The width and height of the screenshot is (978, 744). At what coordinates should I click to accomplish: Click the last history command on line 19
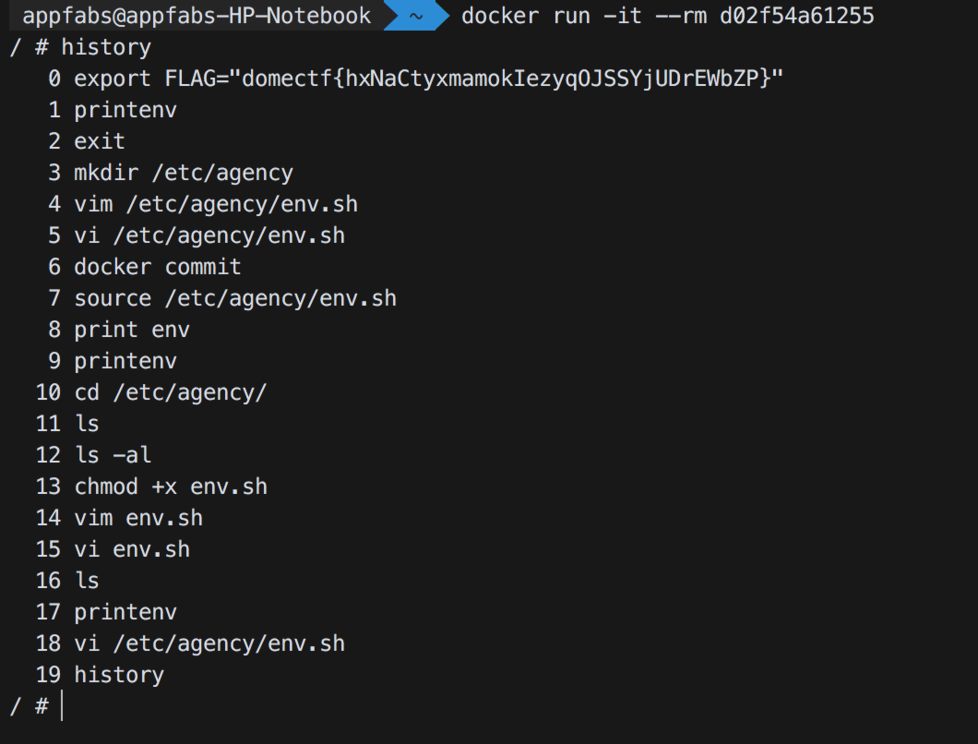[118, 675]
